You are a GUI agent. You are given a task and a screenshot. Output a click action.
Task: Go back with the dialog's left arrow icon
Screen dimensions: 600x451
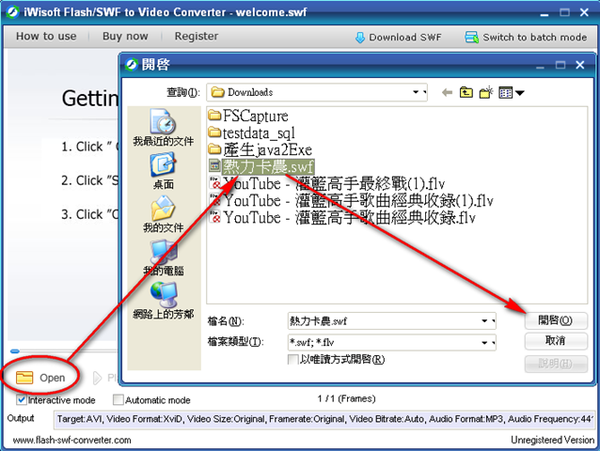pyautogui.click(x=447, y=93)
